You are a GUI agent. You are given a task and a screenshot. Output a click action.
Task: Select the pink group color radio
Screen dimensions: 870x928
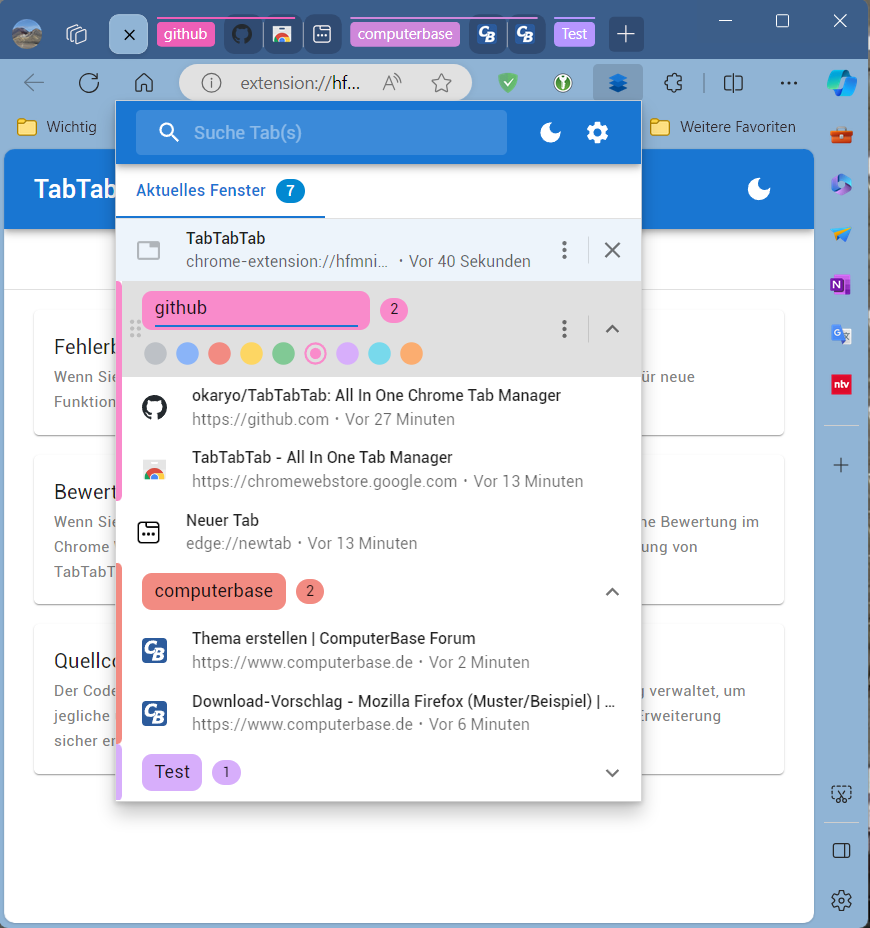click(x=315, y=354)
